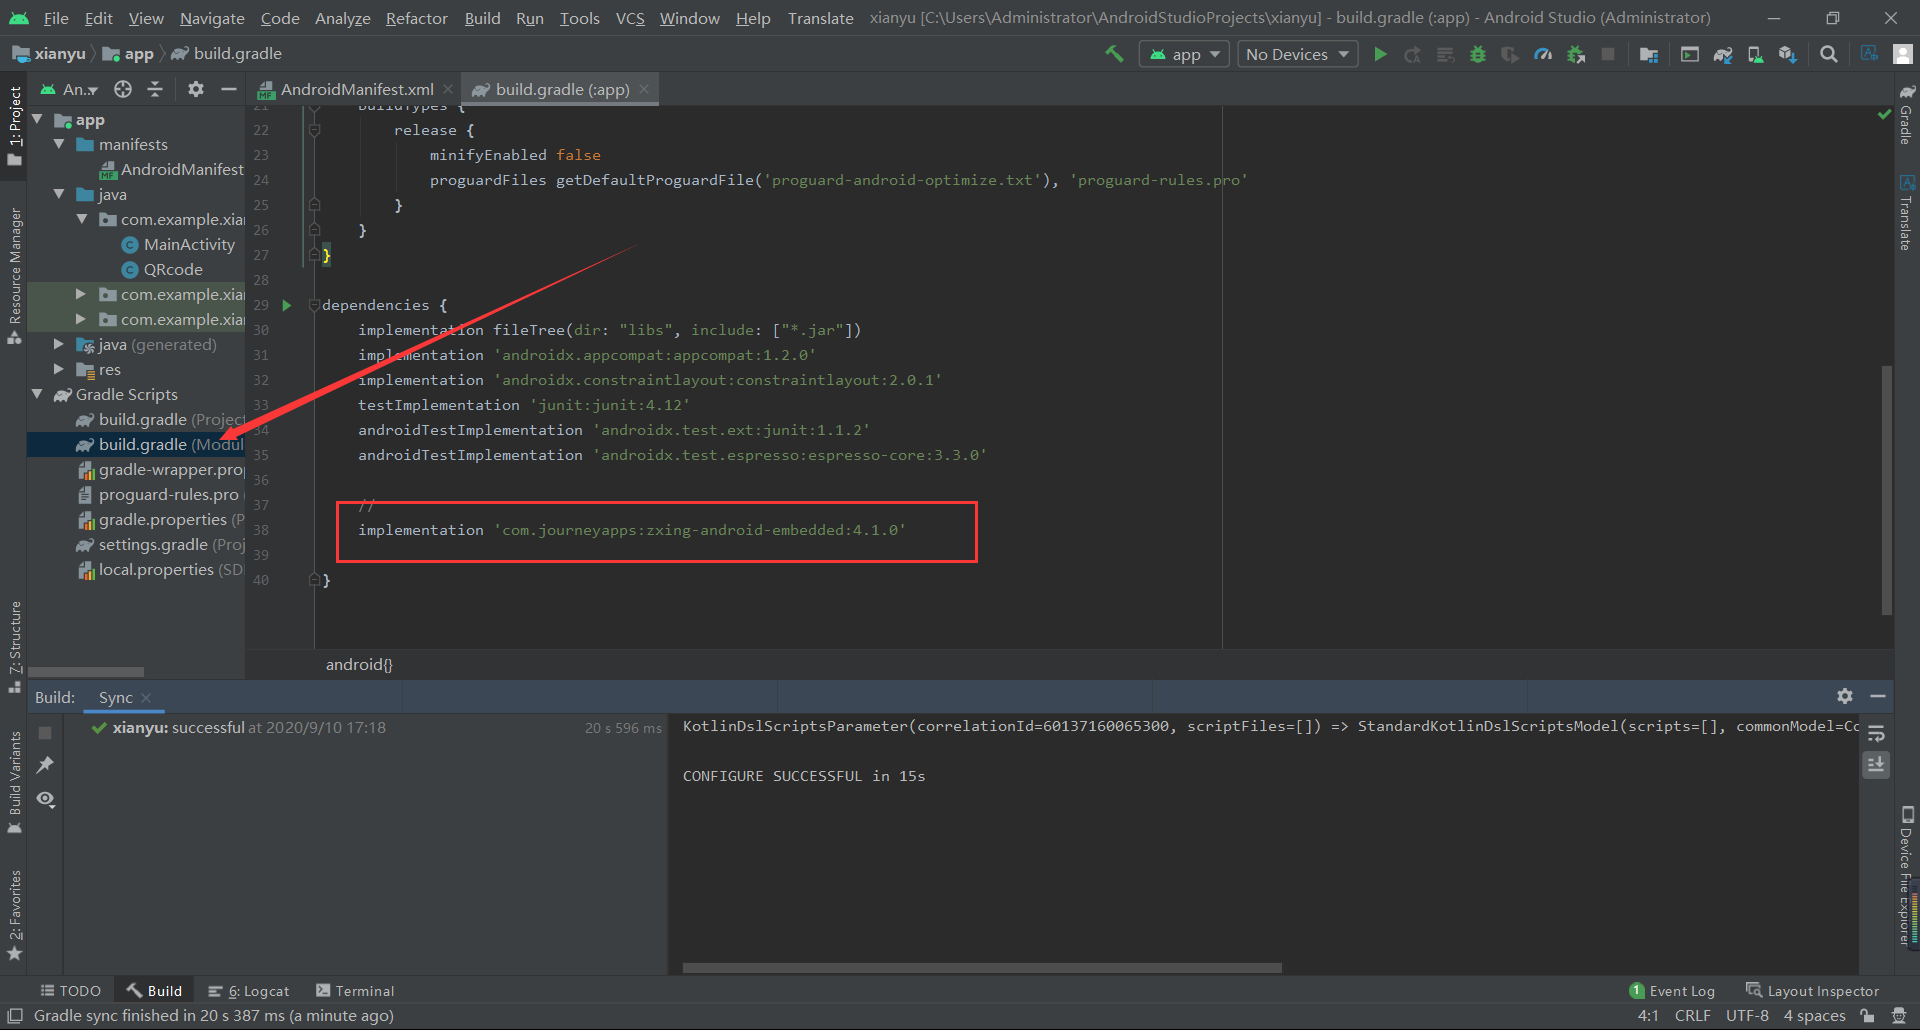Open the Build menu

(482, 18)
